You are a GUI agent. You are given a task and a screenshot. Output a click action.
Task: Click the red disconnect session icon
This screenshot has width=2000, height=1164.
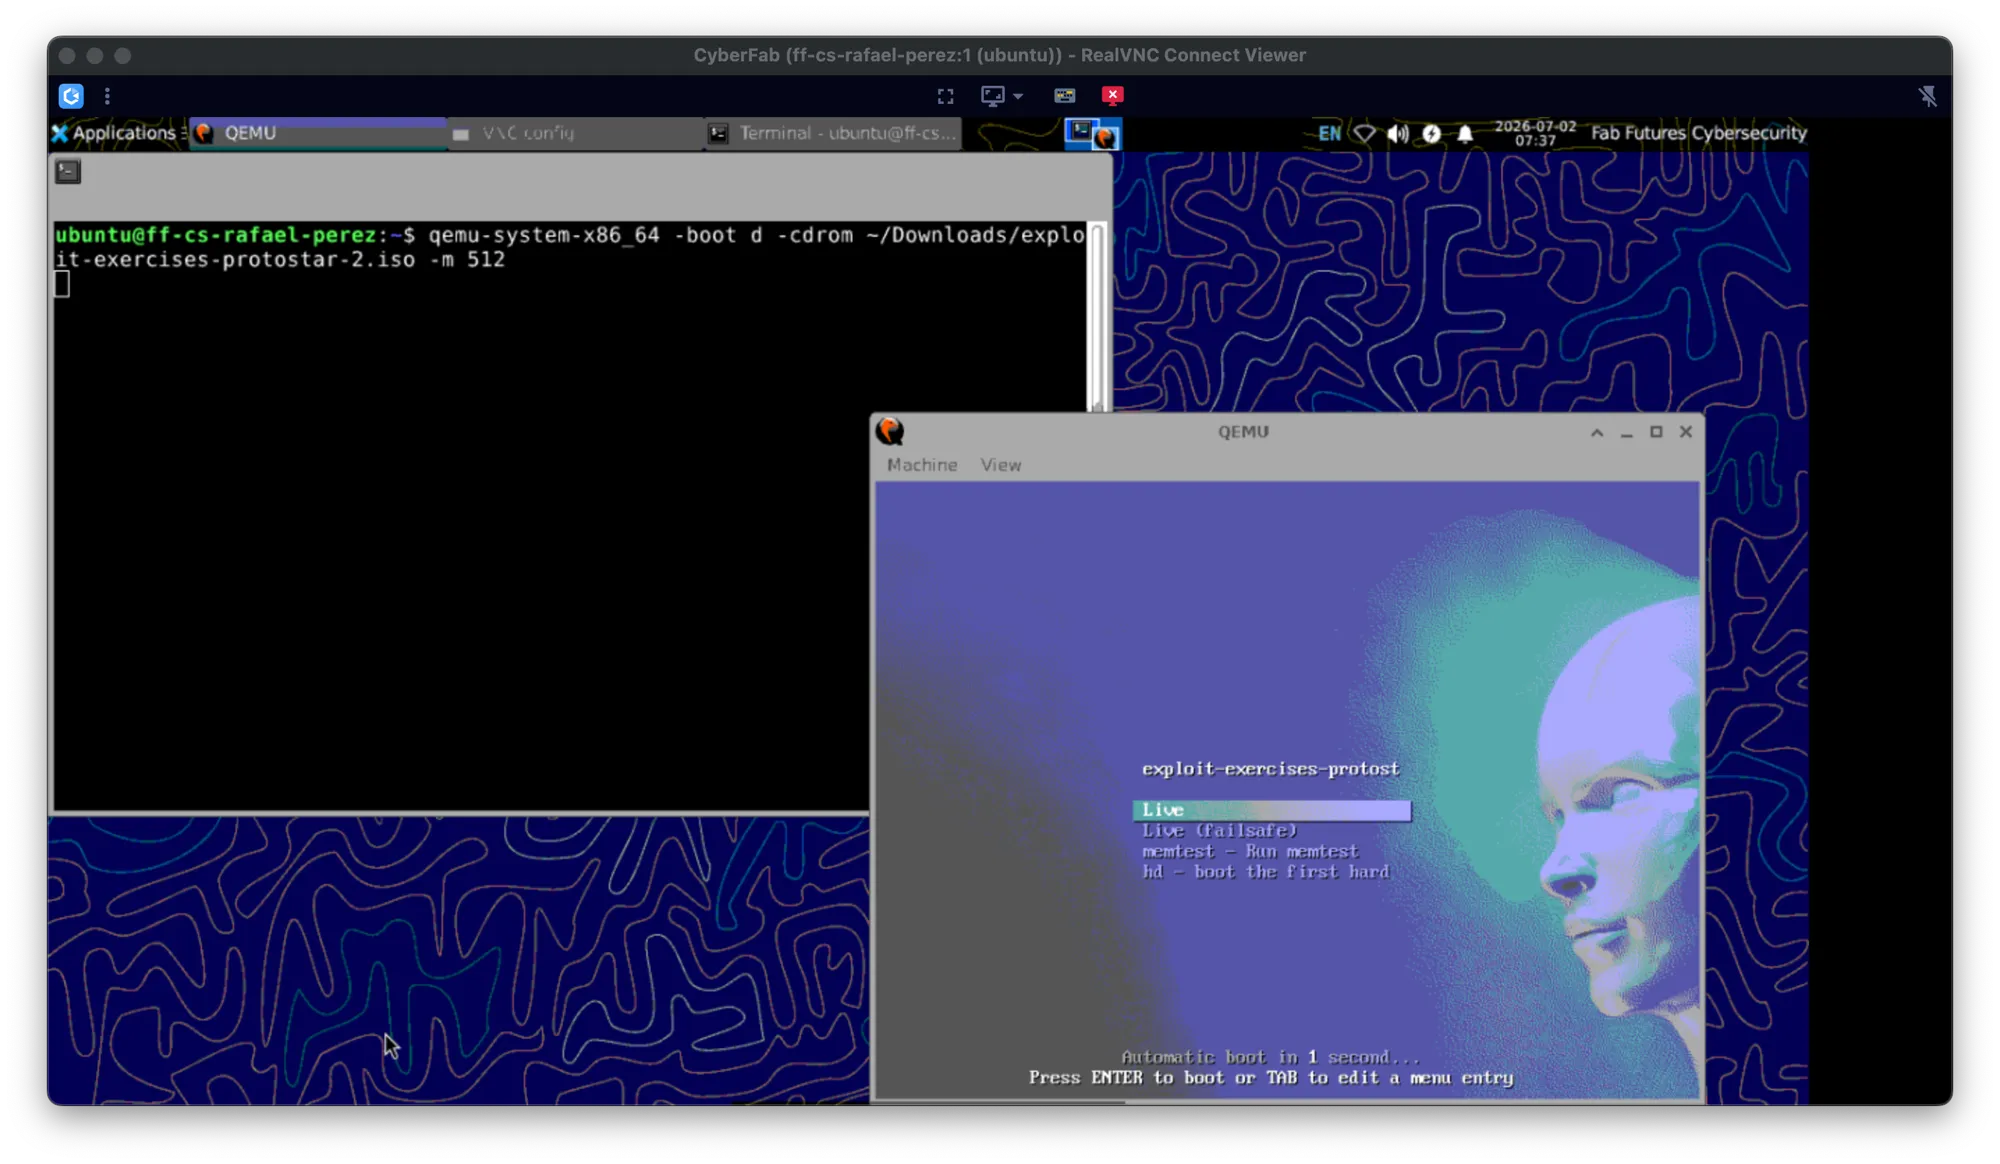(x=1112, y=95)
